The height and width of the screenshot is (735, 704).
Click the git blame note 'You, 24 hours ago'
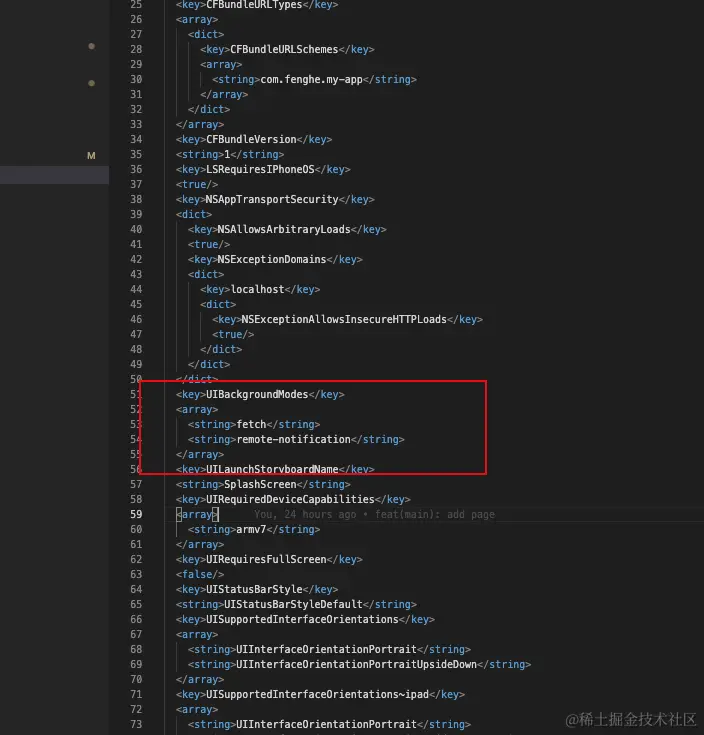point(305,514)
